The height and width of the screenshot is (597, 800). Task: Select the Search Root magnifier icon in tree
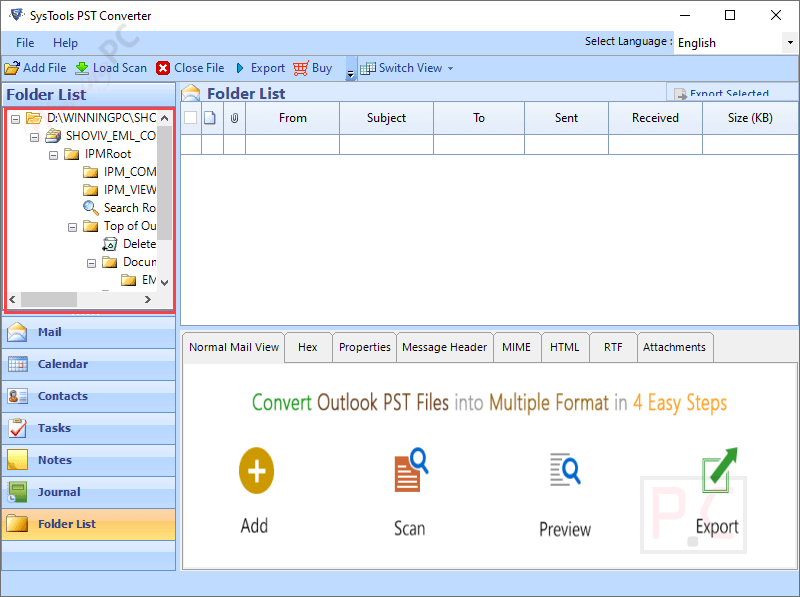point(90,208)
